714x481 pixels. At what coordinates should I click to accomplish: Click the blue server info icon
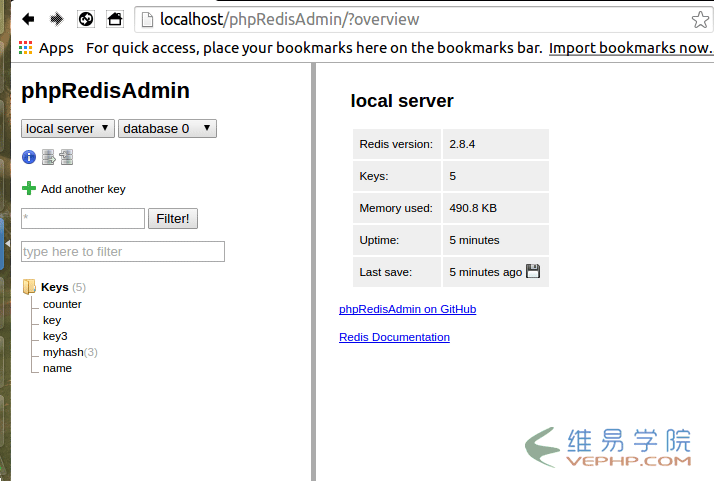point(29,157)
